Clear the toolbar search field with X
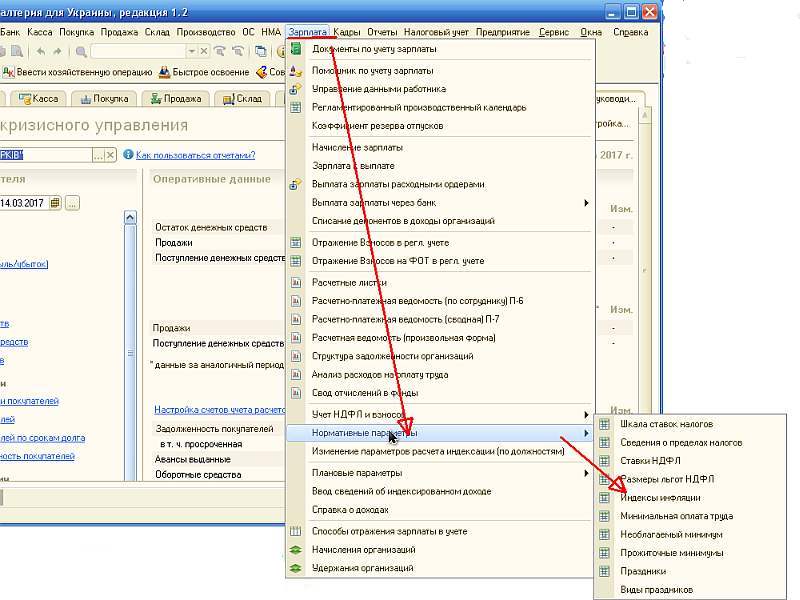Image resolution: width=800 pixels, height=600 pixels. [204, 51]
